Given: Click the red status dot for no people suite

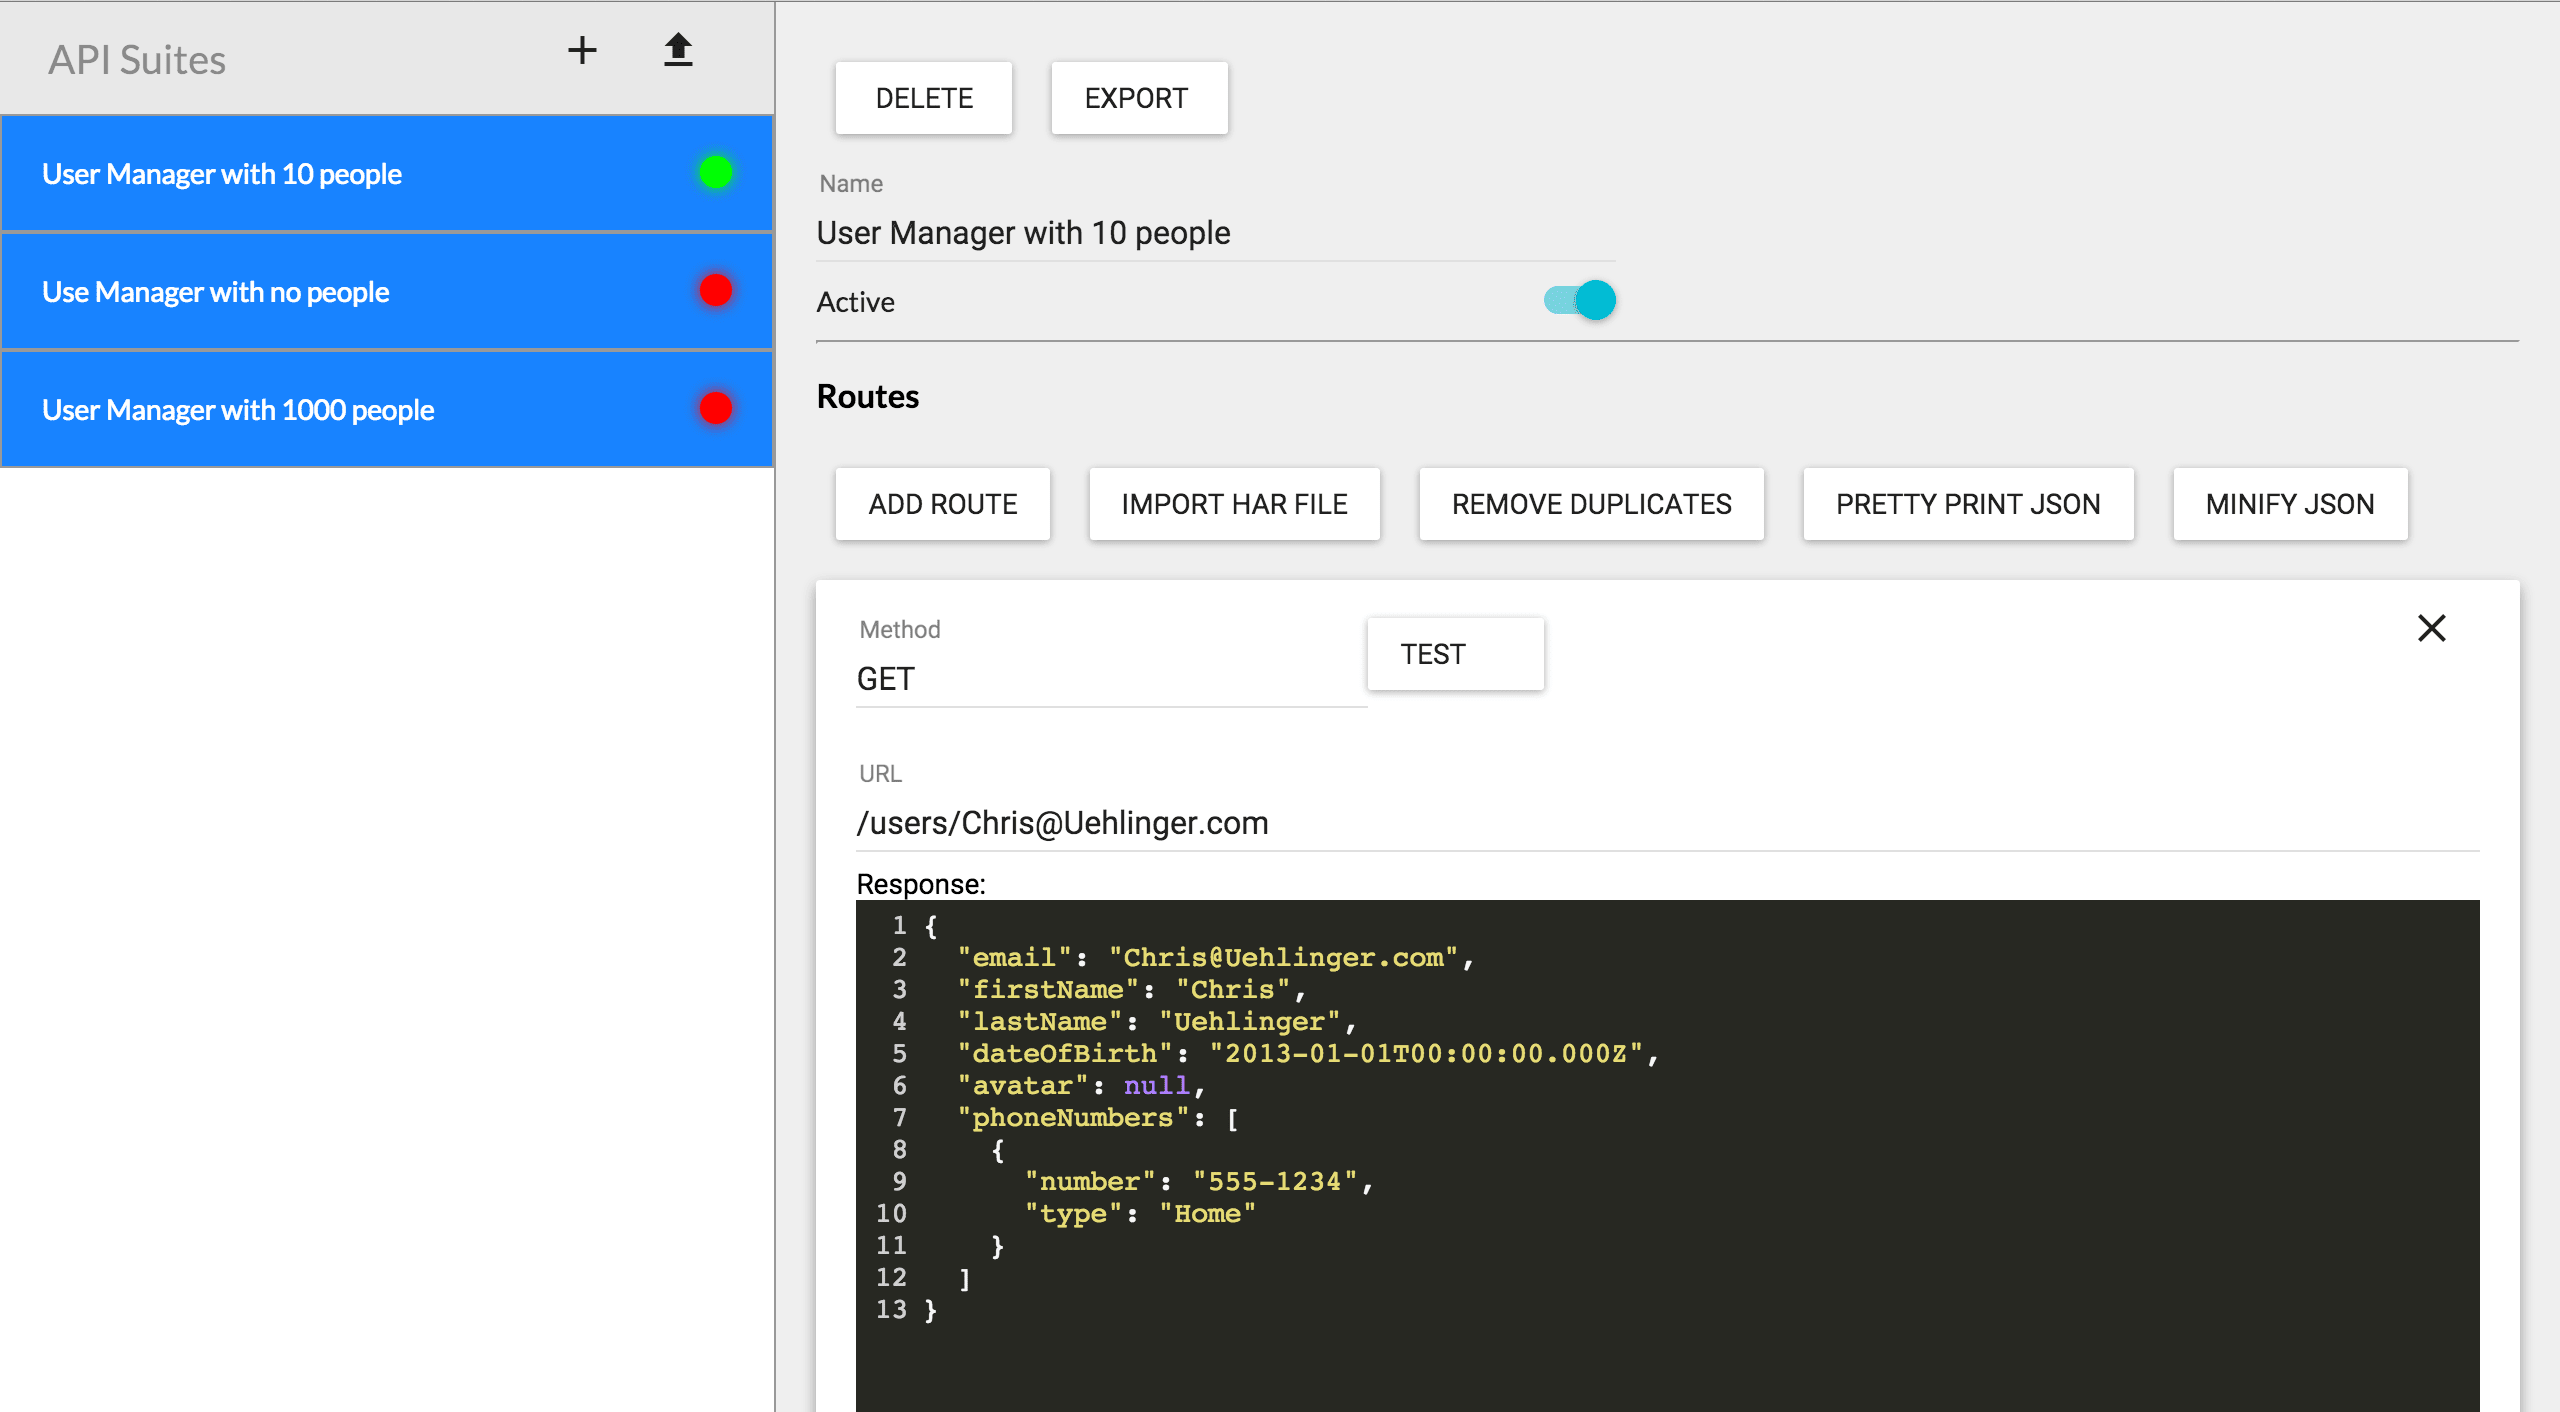Looking at the screenshot, I should tap(714, 291).
